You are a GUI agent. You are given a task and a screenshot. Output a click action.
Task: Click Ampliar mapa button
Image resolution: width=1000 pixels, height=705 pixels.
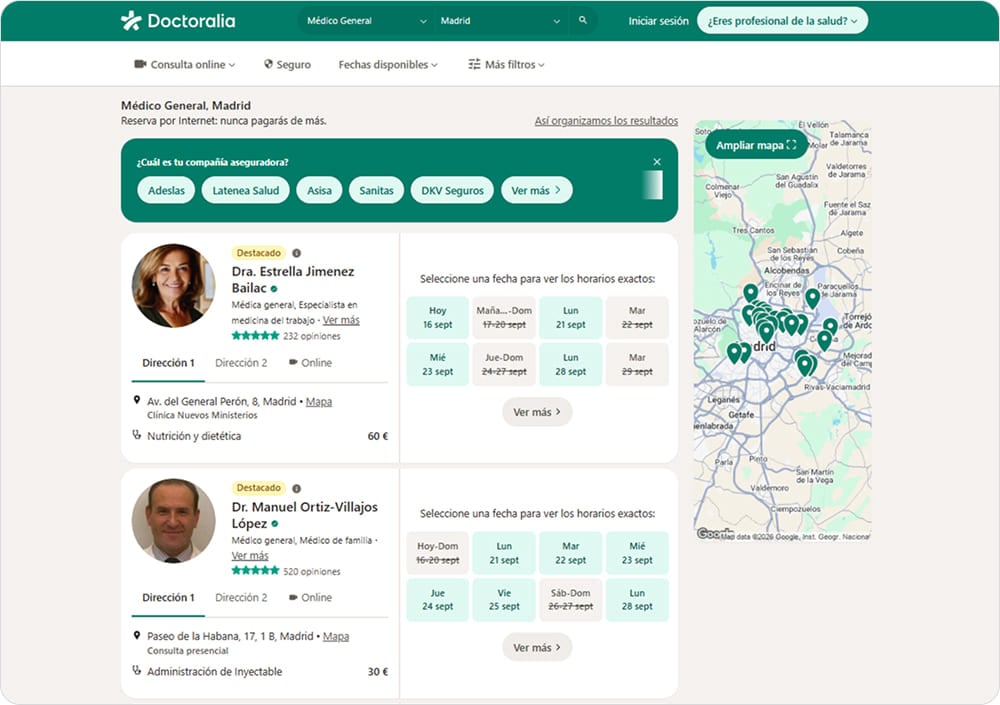756,145
